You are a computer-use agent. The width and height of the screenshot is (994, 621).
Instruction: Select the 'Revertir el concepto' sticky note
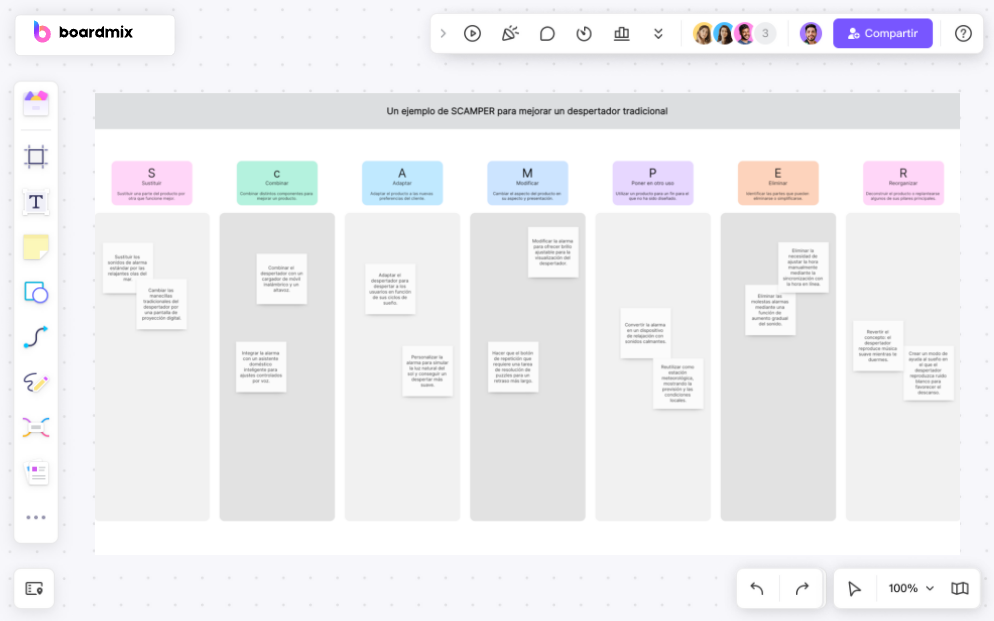point(878,346)
